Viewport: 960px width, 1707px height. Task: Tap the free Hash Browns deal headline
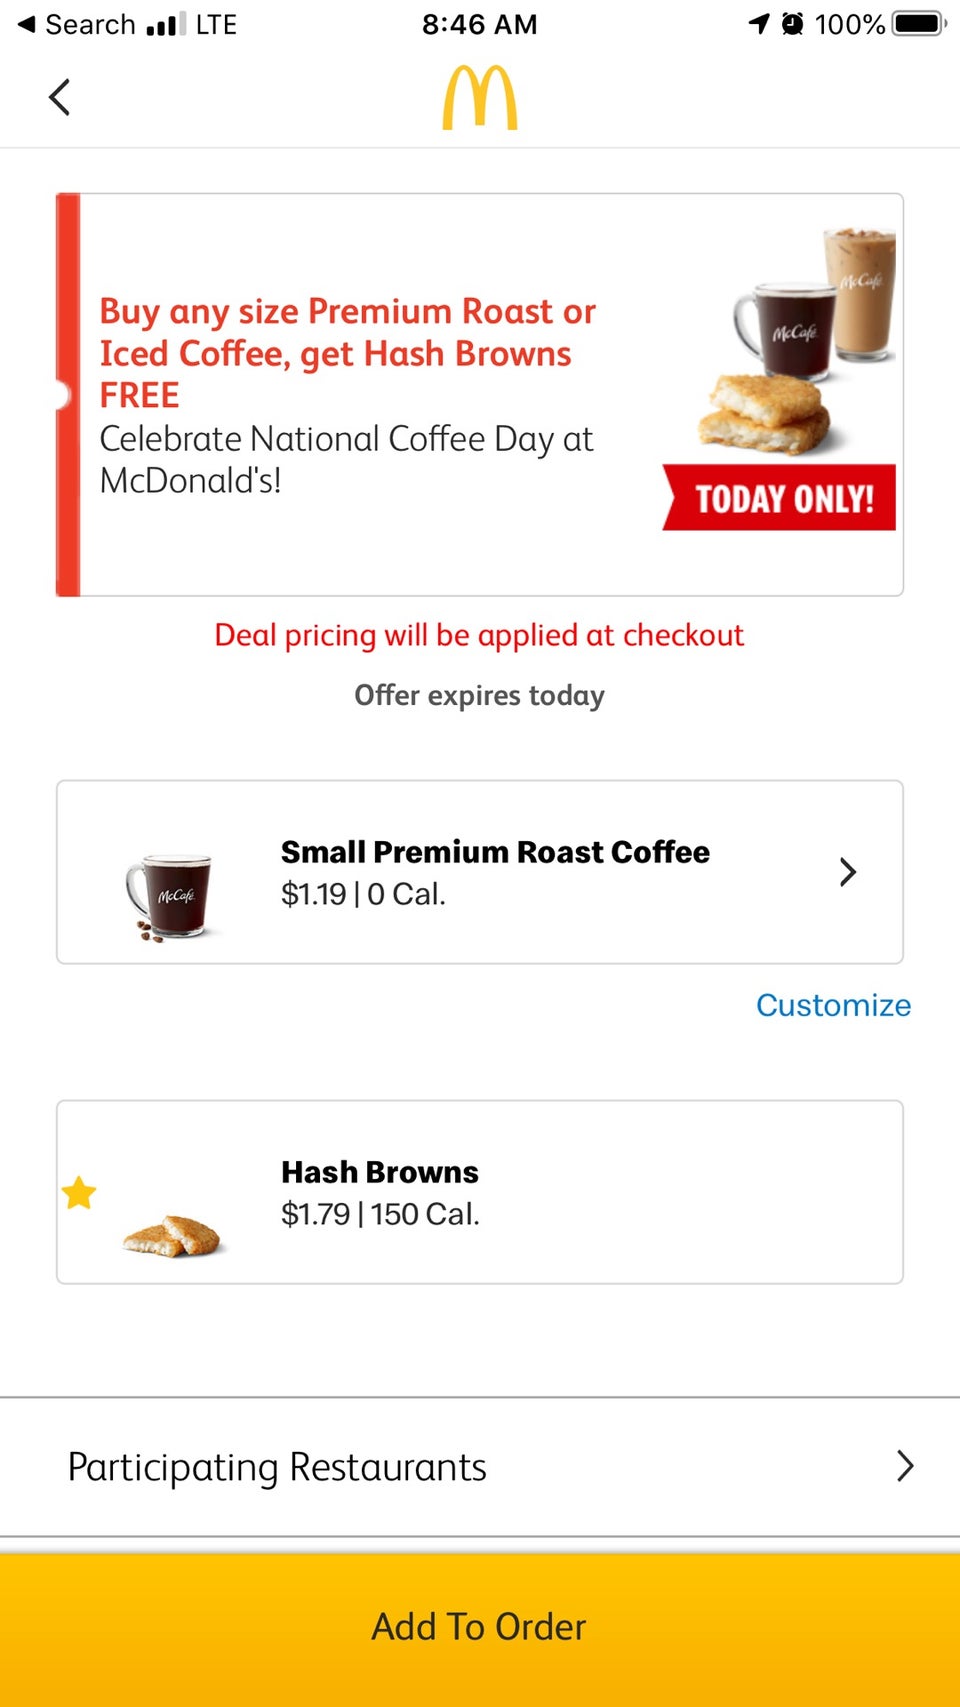pyautogui.click(x=347, y=353)
